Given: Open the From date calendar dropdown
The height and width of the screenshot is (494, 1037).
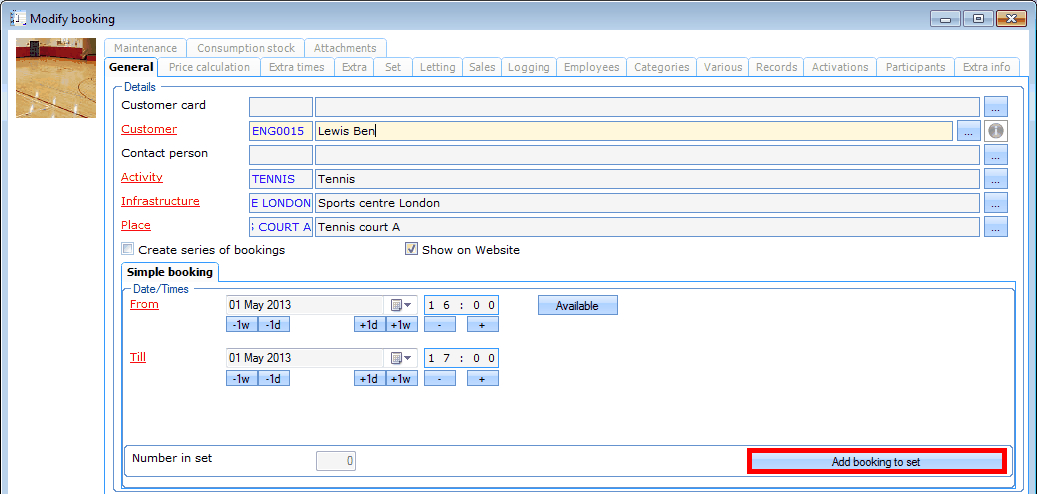Looking at the screenshot, I should (x=402, y=305).
